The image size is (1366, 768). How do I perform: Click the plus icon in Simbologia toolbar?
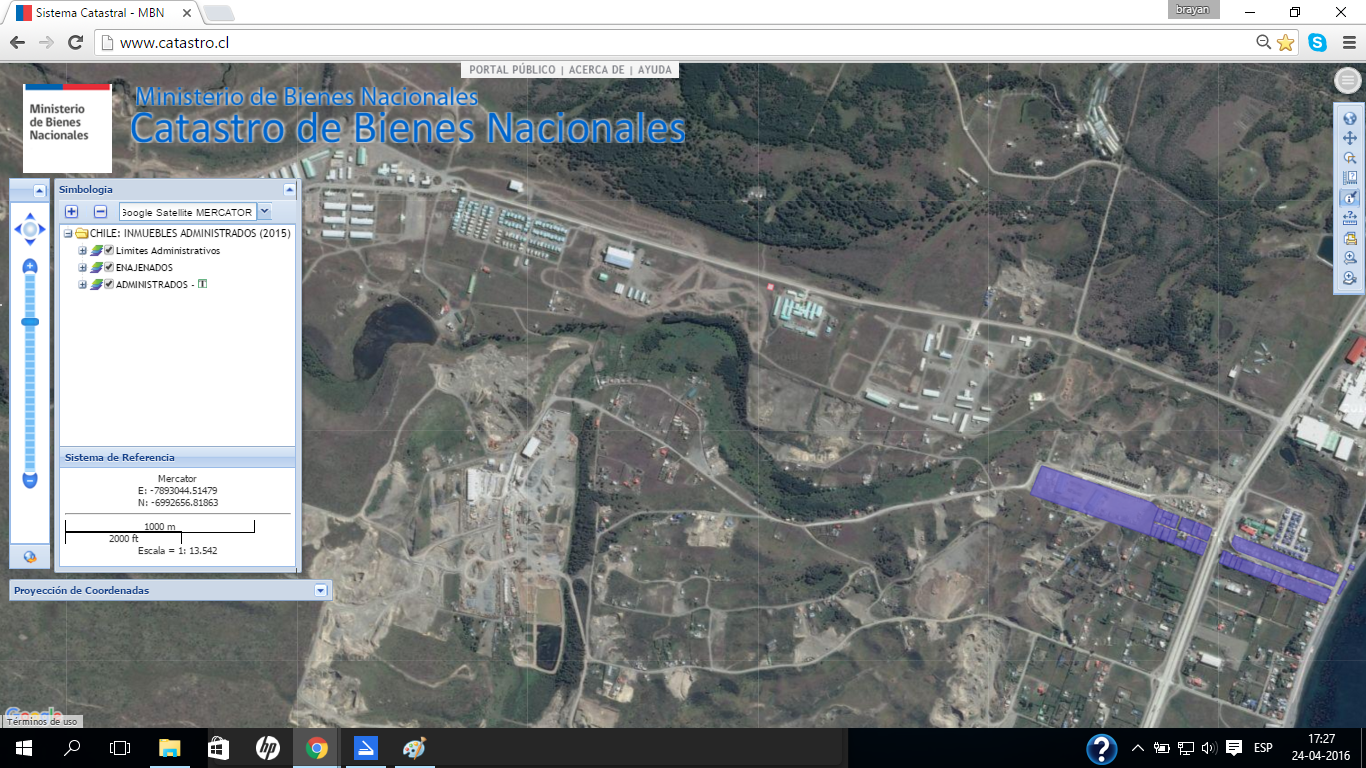tap(72, 211)
